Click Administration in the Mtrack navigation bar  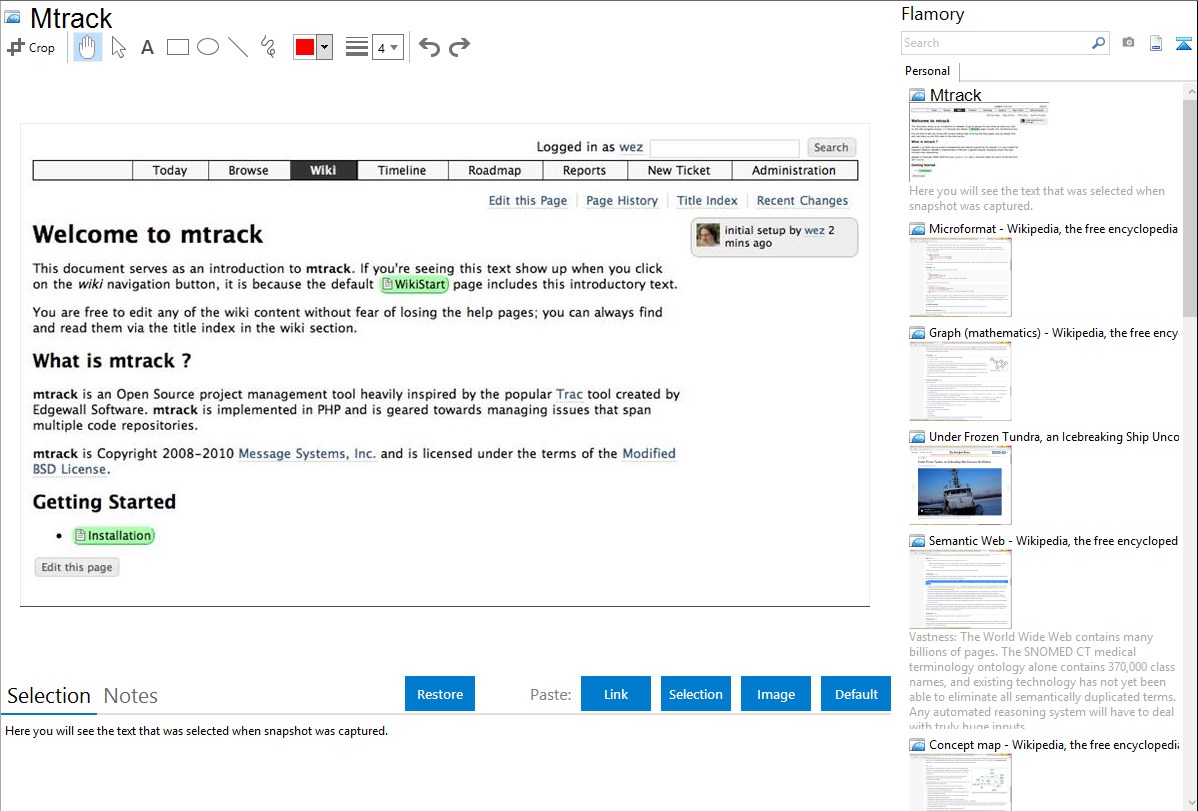point(794,170)
